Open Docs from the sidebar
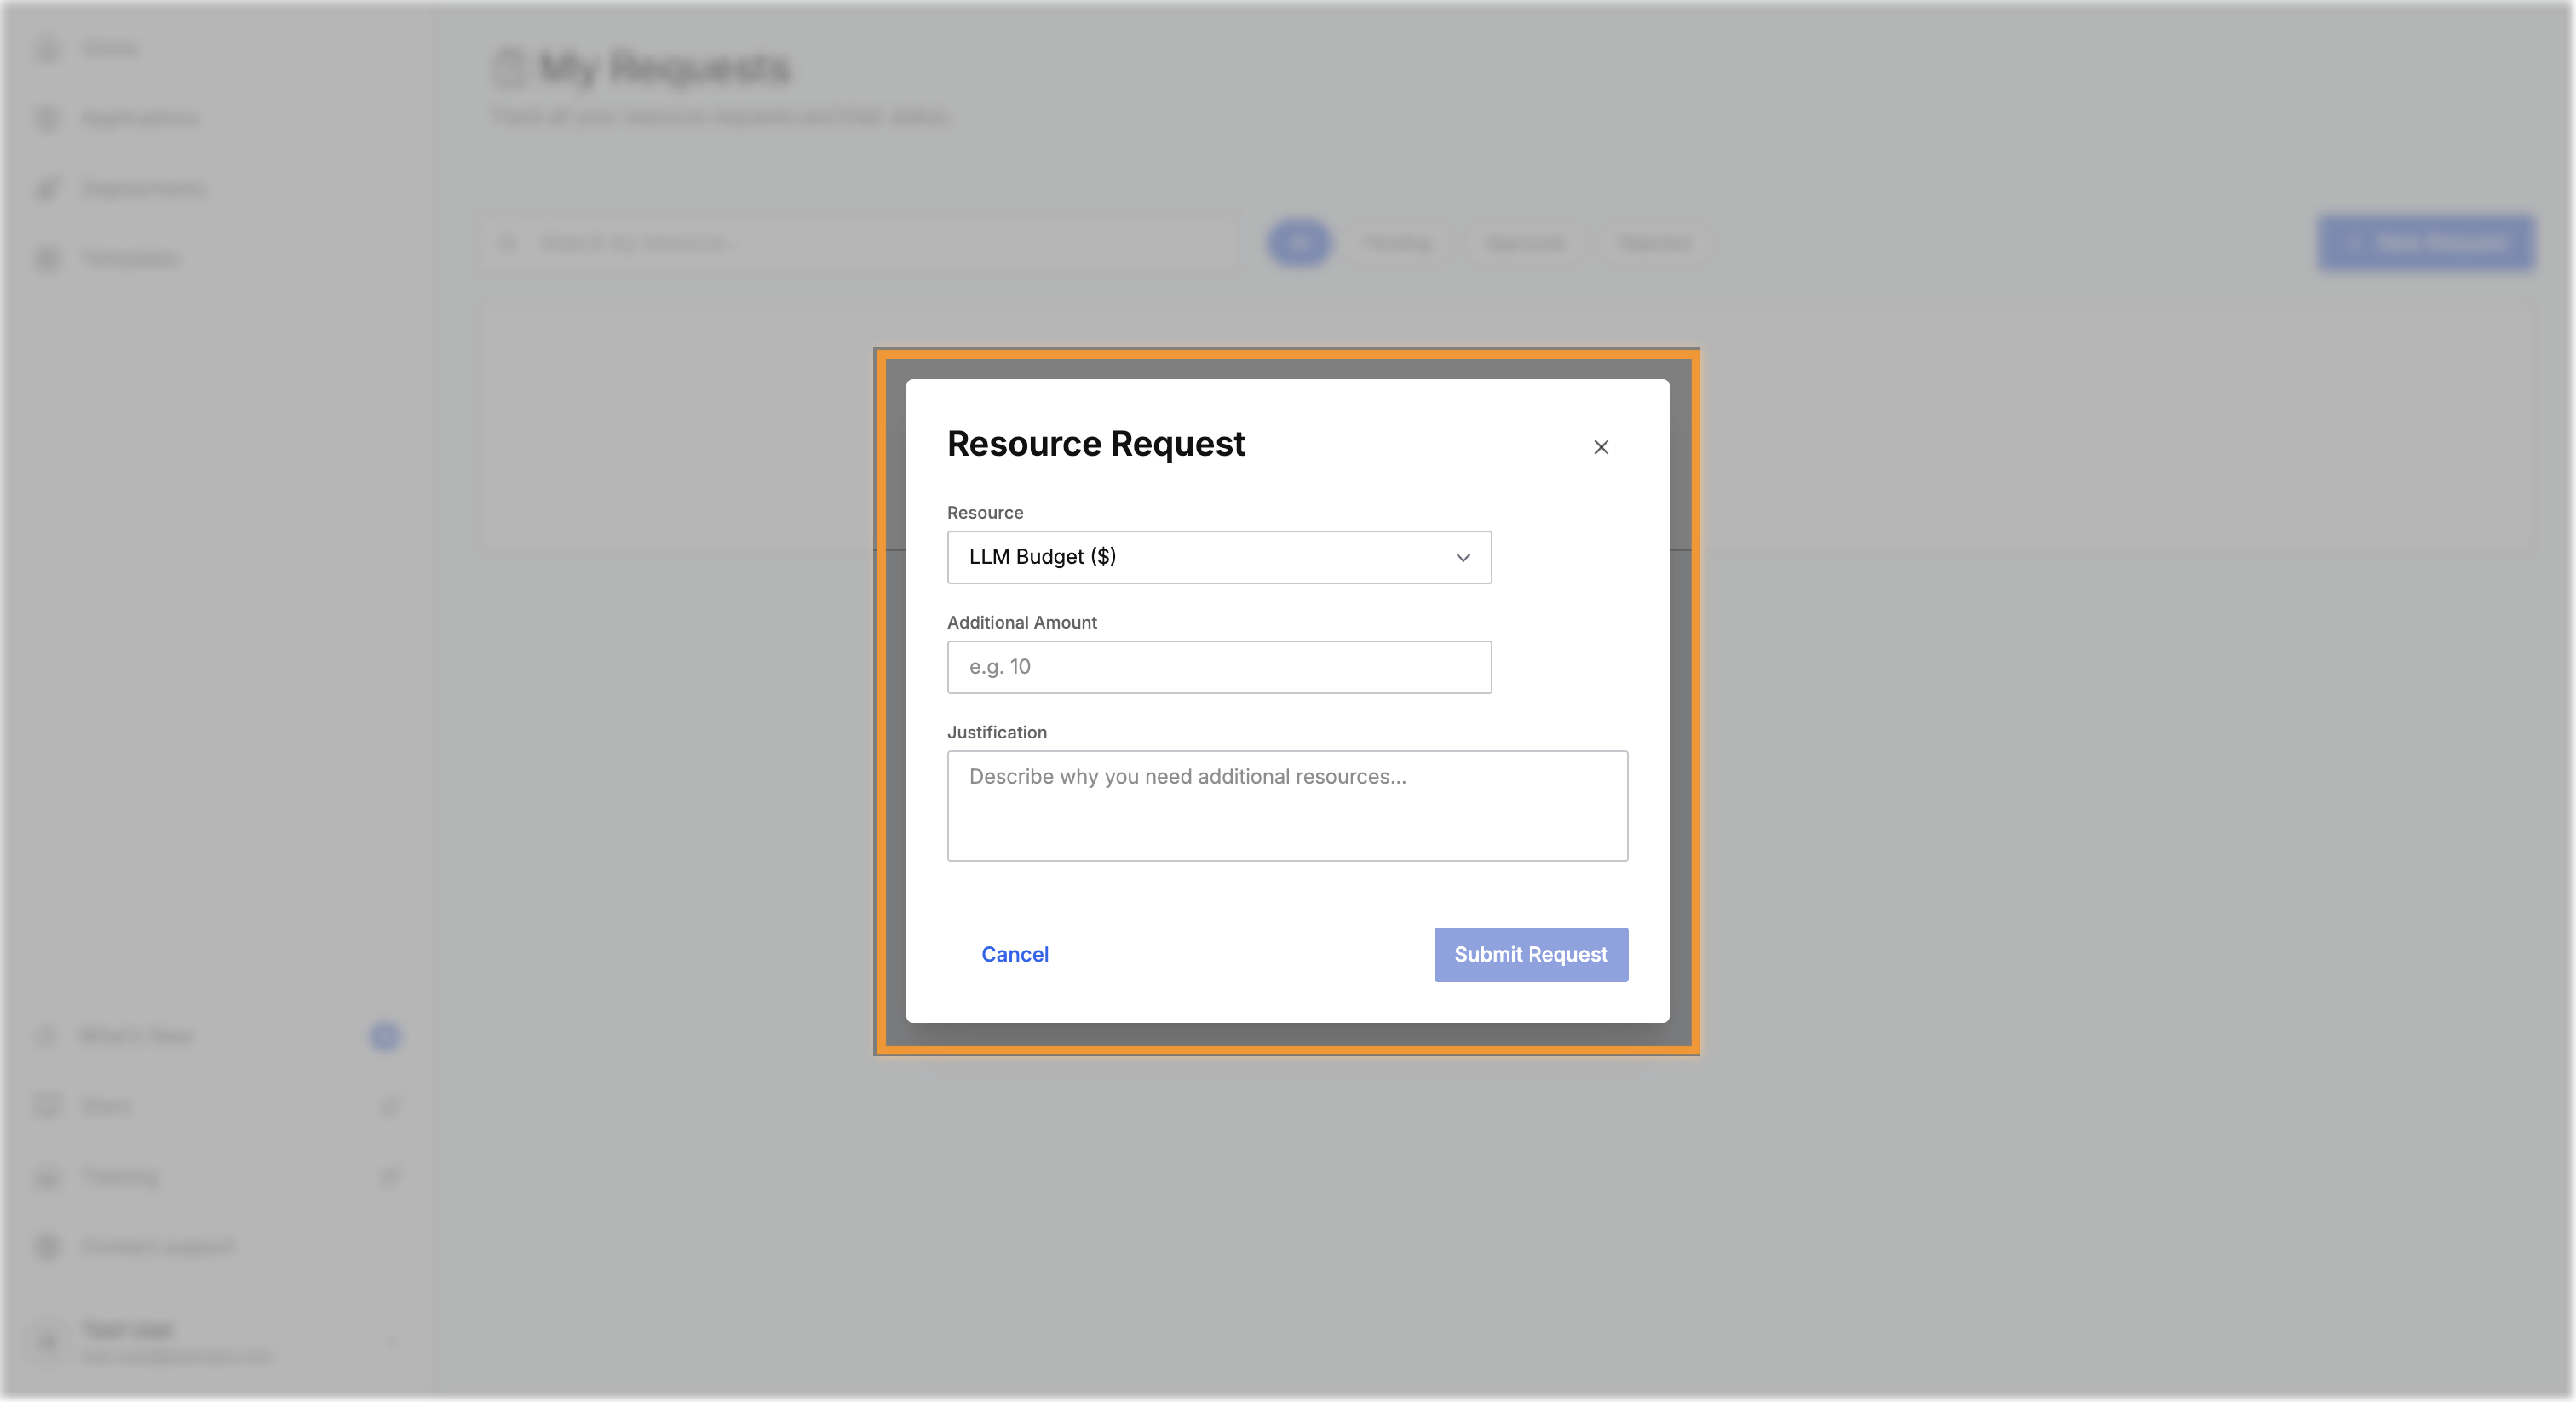This screenshot has width=2576, height=1402. coord(106,1105)
